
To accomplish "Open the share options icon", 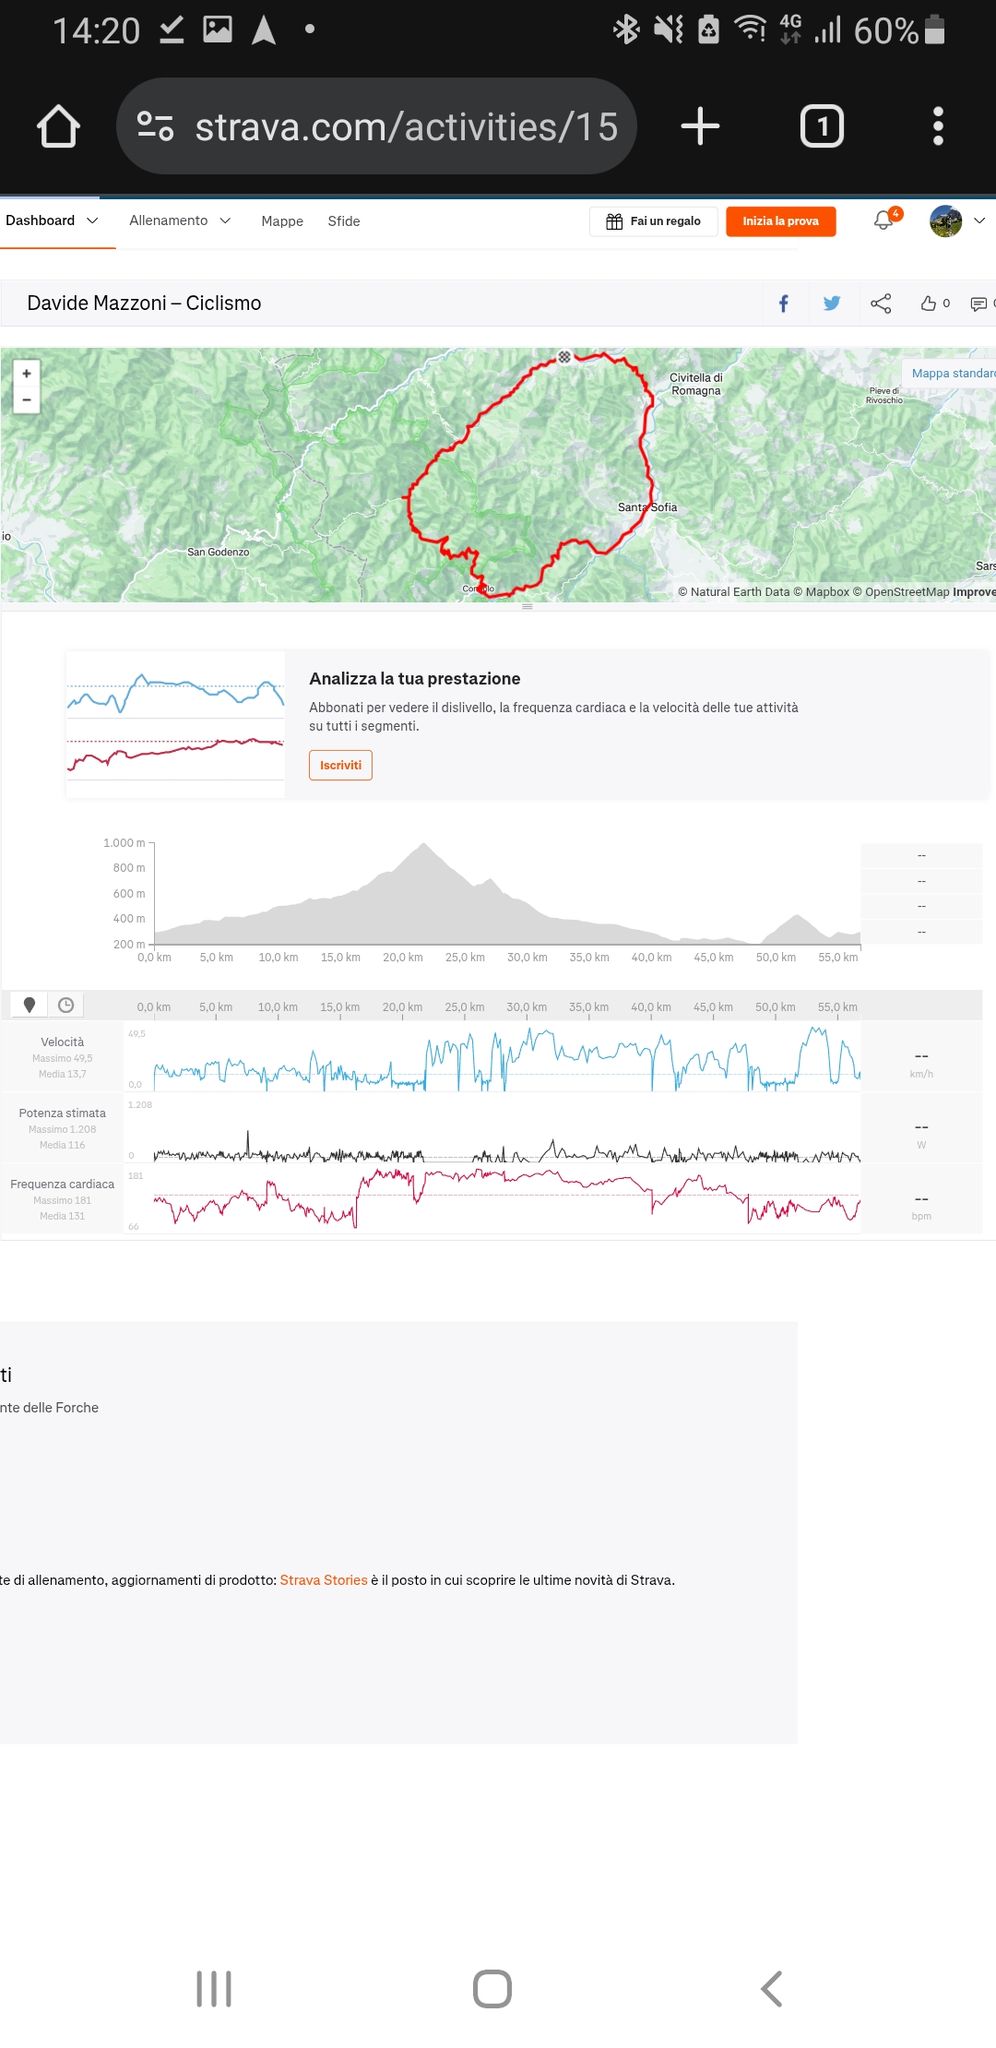I will [x=881, y=303].
